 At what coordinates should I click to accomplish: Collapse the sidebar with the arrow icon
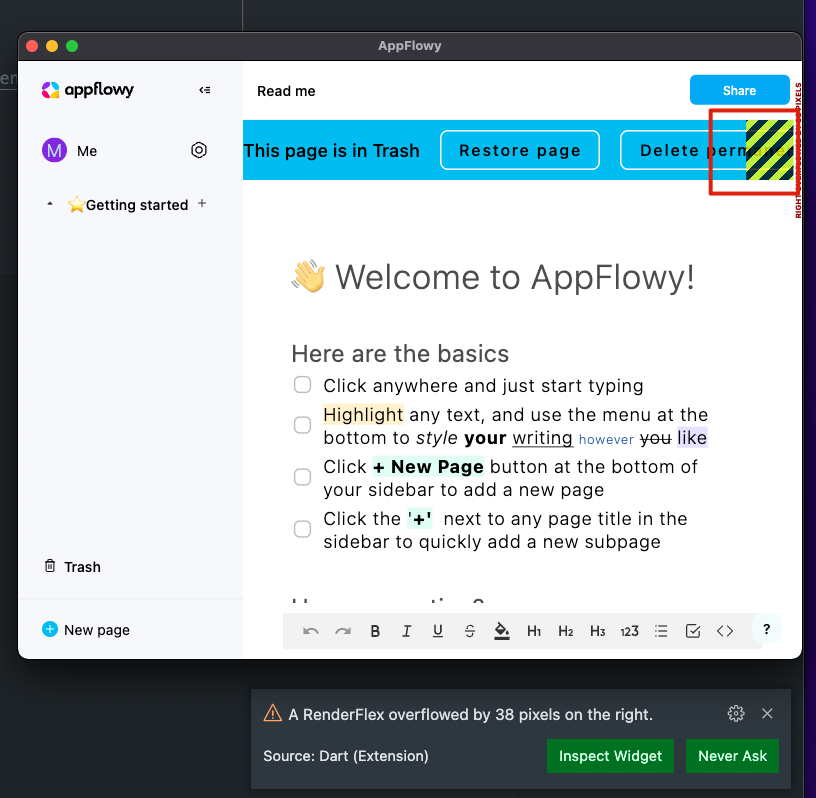[x=205, y=90]
